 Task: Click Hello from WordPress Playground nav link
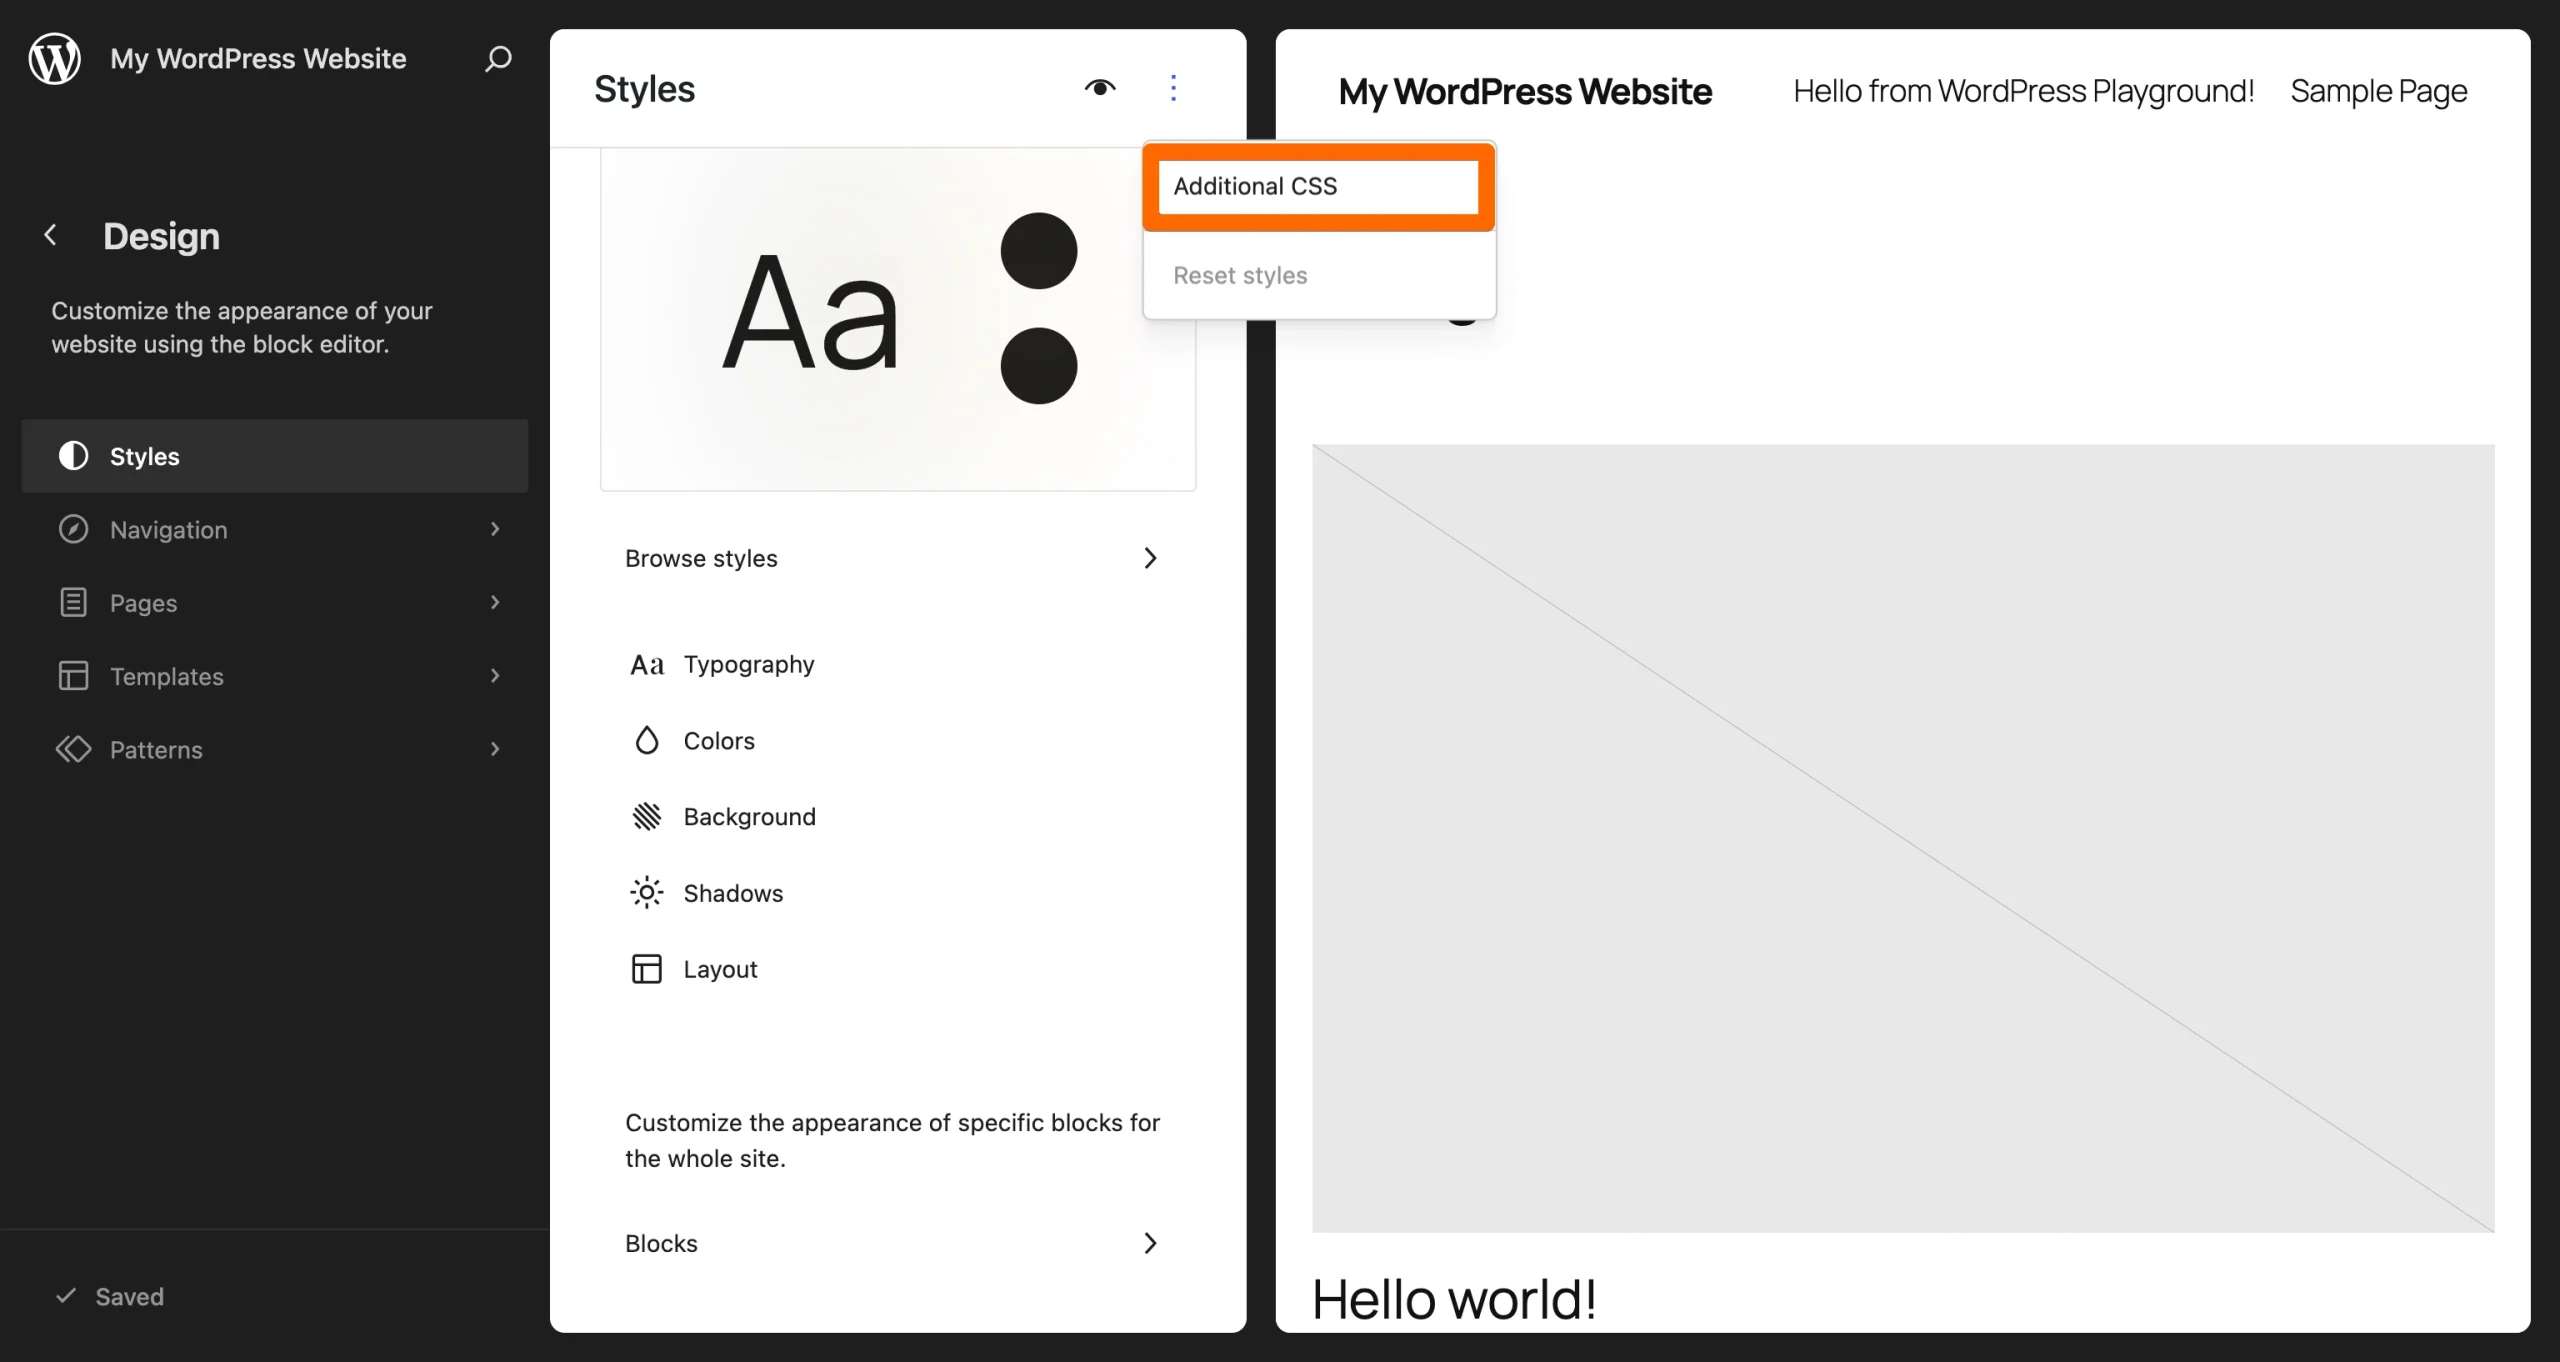pos(2023,91)
